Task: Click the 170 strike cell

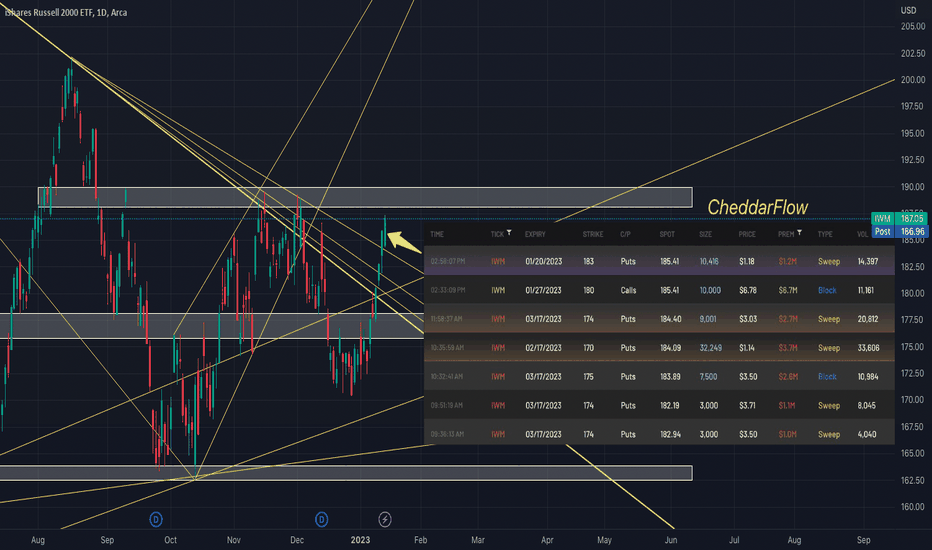Action: click(x=588, y=348)
